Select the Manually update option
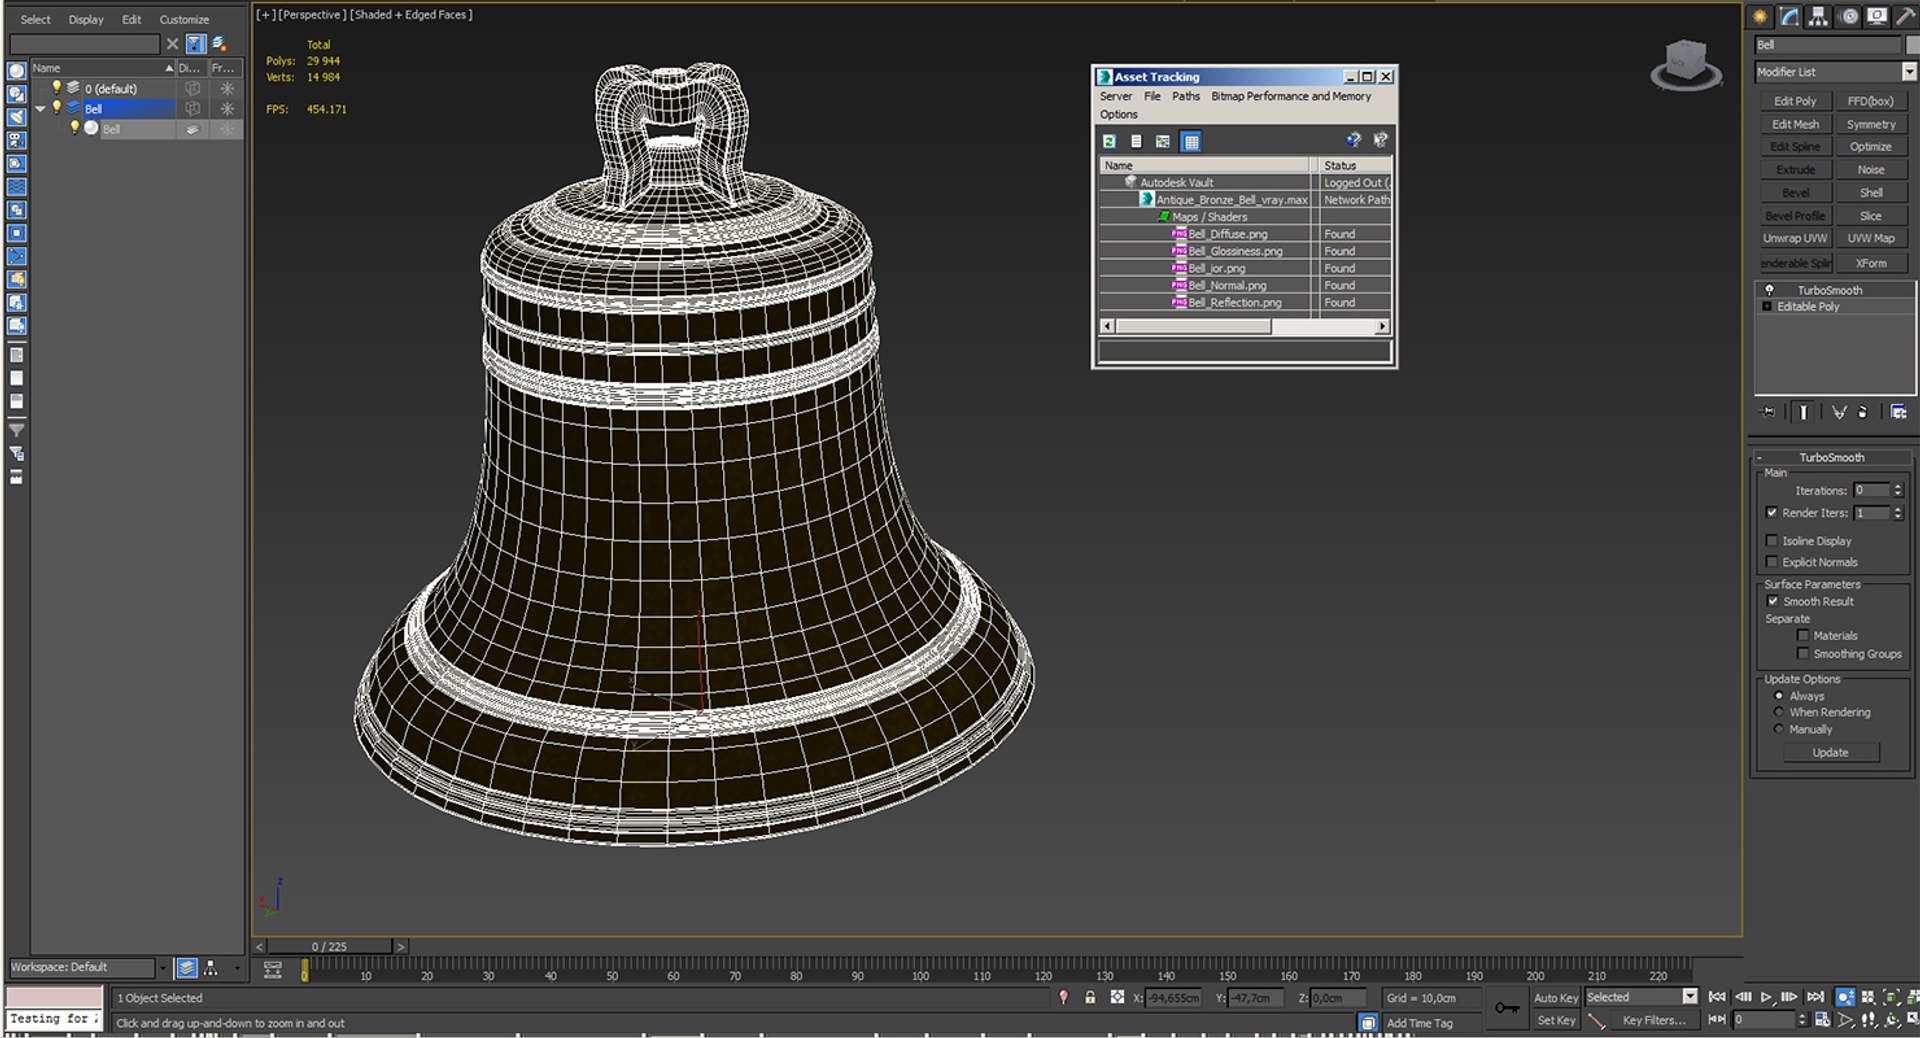Screen dimensions: 1920x1038 click(1779, 729)
